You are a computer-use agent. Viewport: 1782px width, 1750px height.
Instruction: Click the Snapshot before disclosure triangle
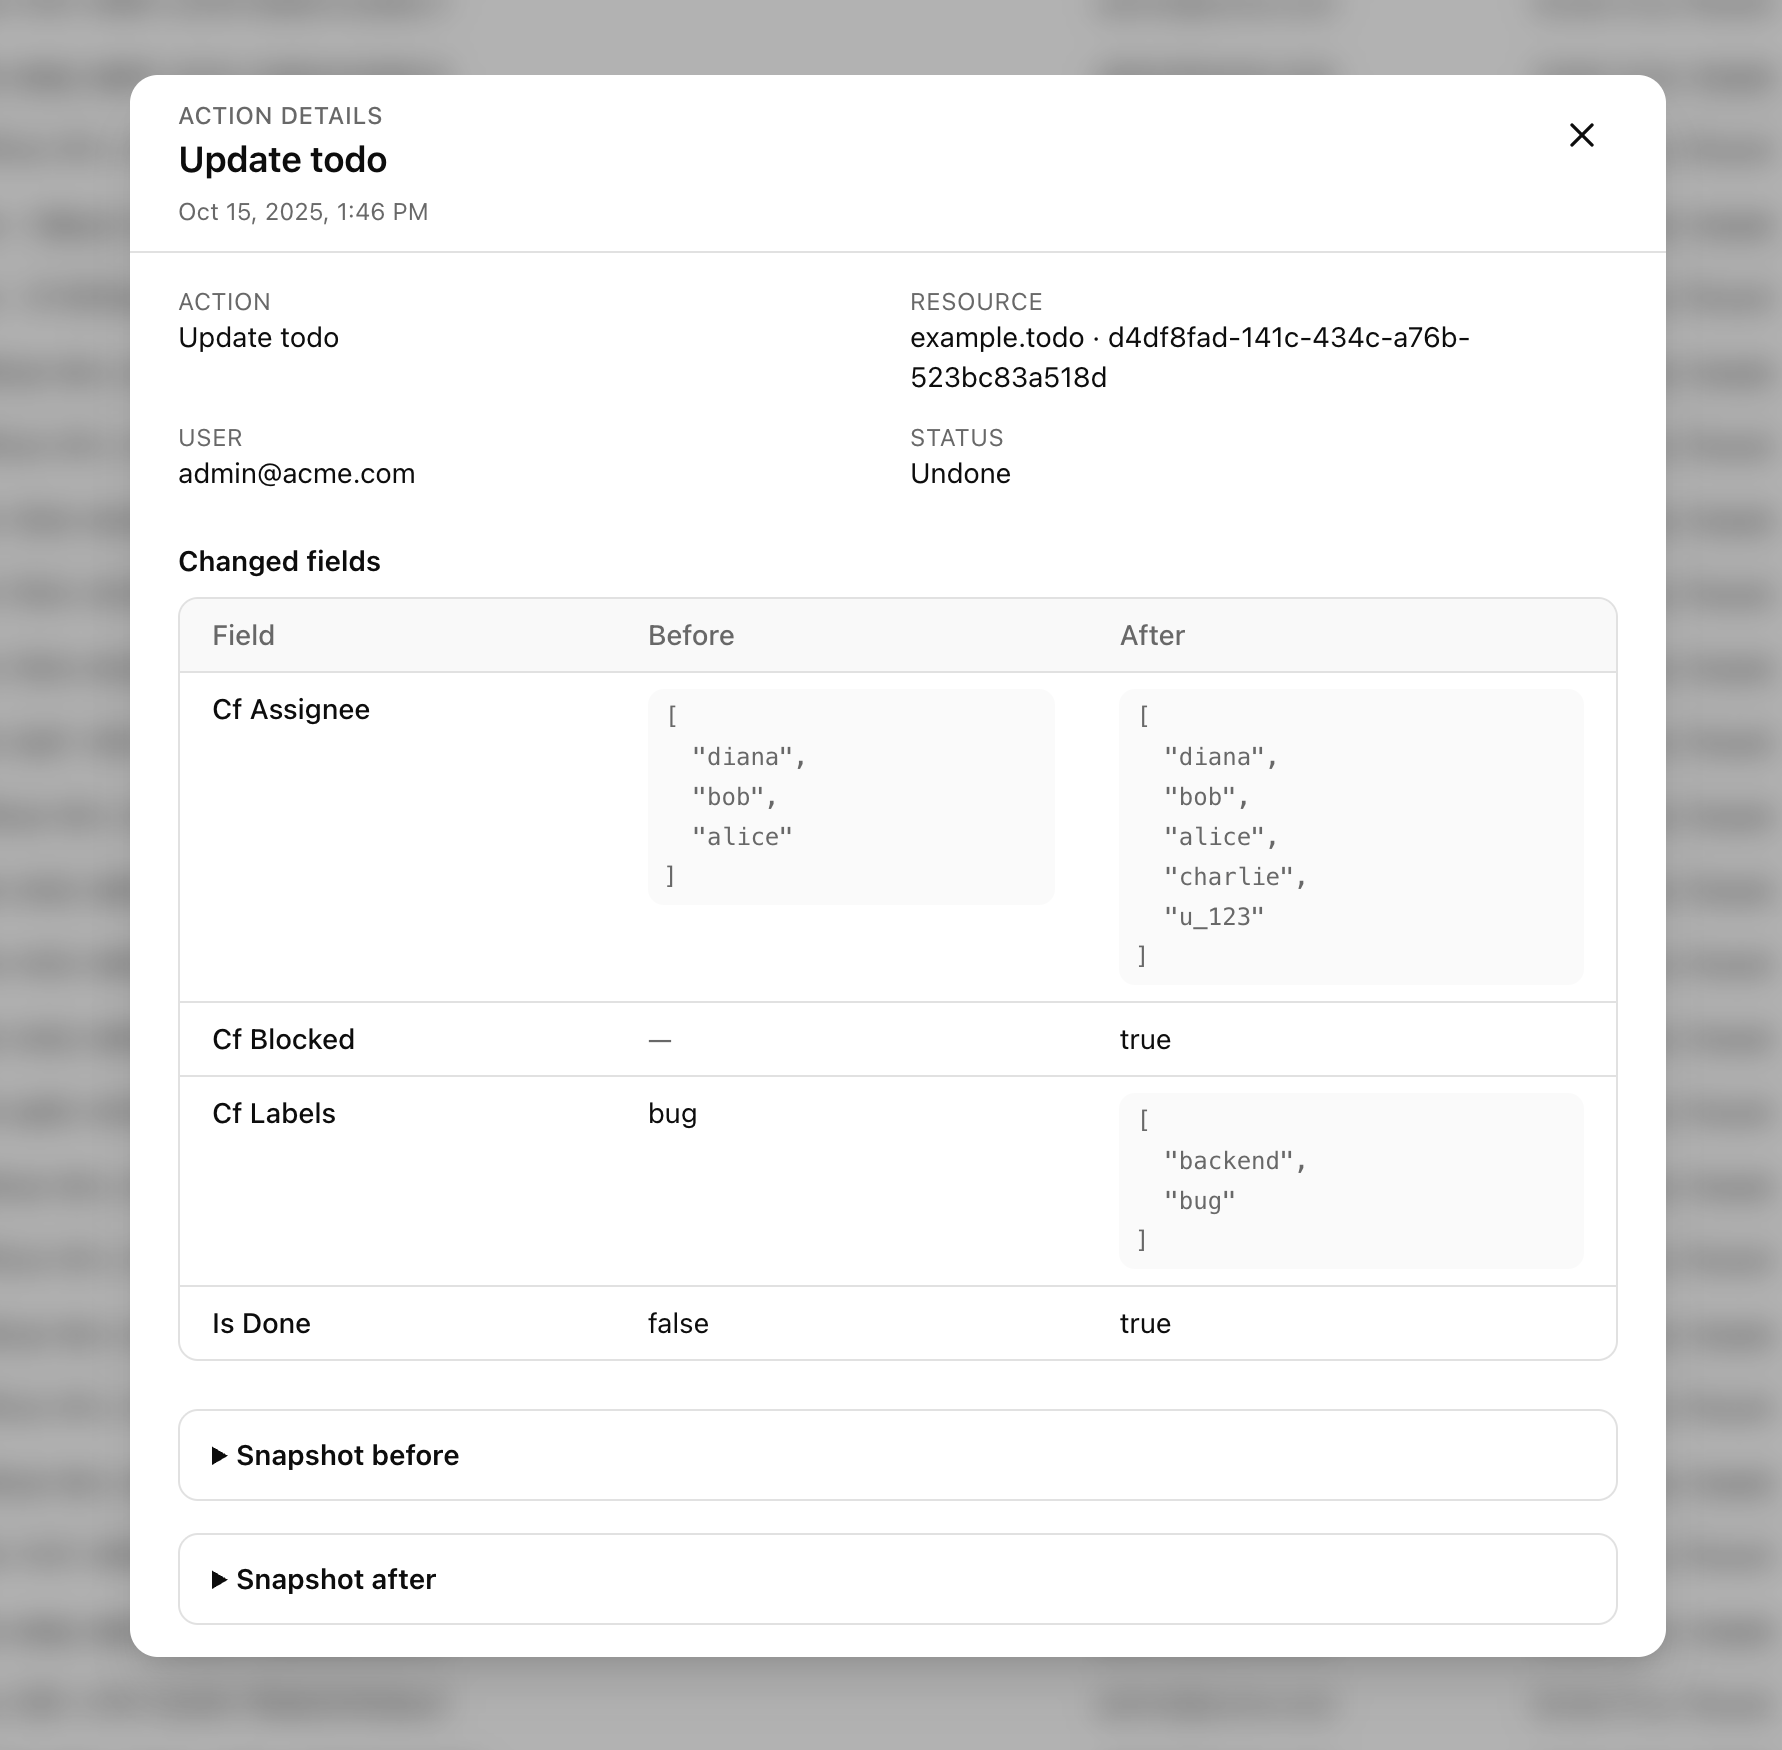pyautogui.click(x=220, y=1456)
